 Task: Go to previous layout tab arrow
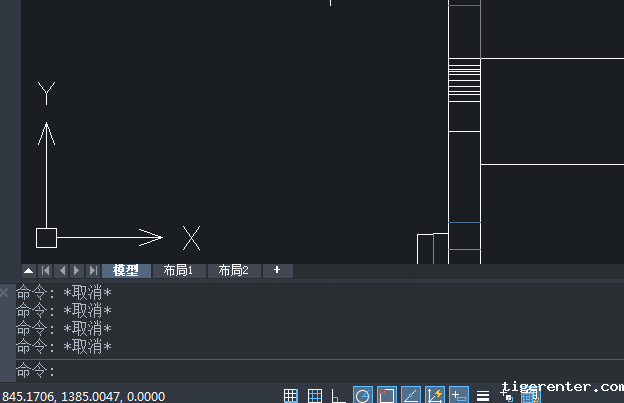point(61,271)
